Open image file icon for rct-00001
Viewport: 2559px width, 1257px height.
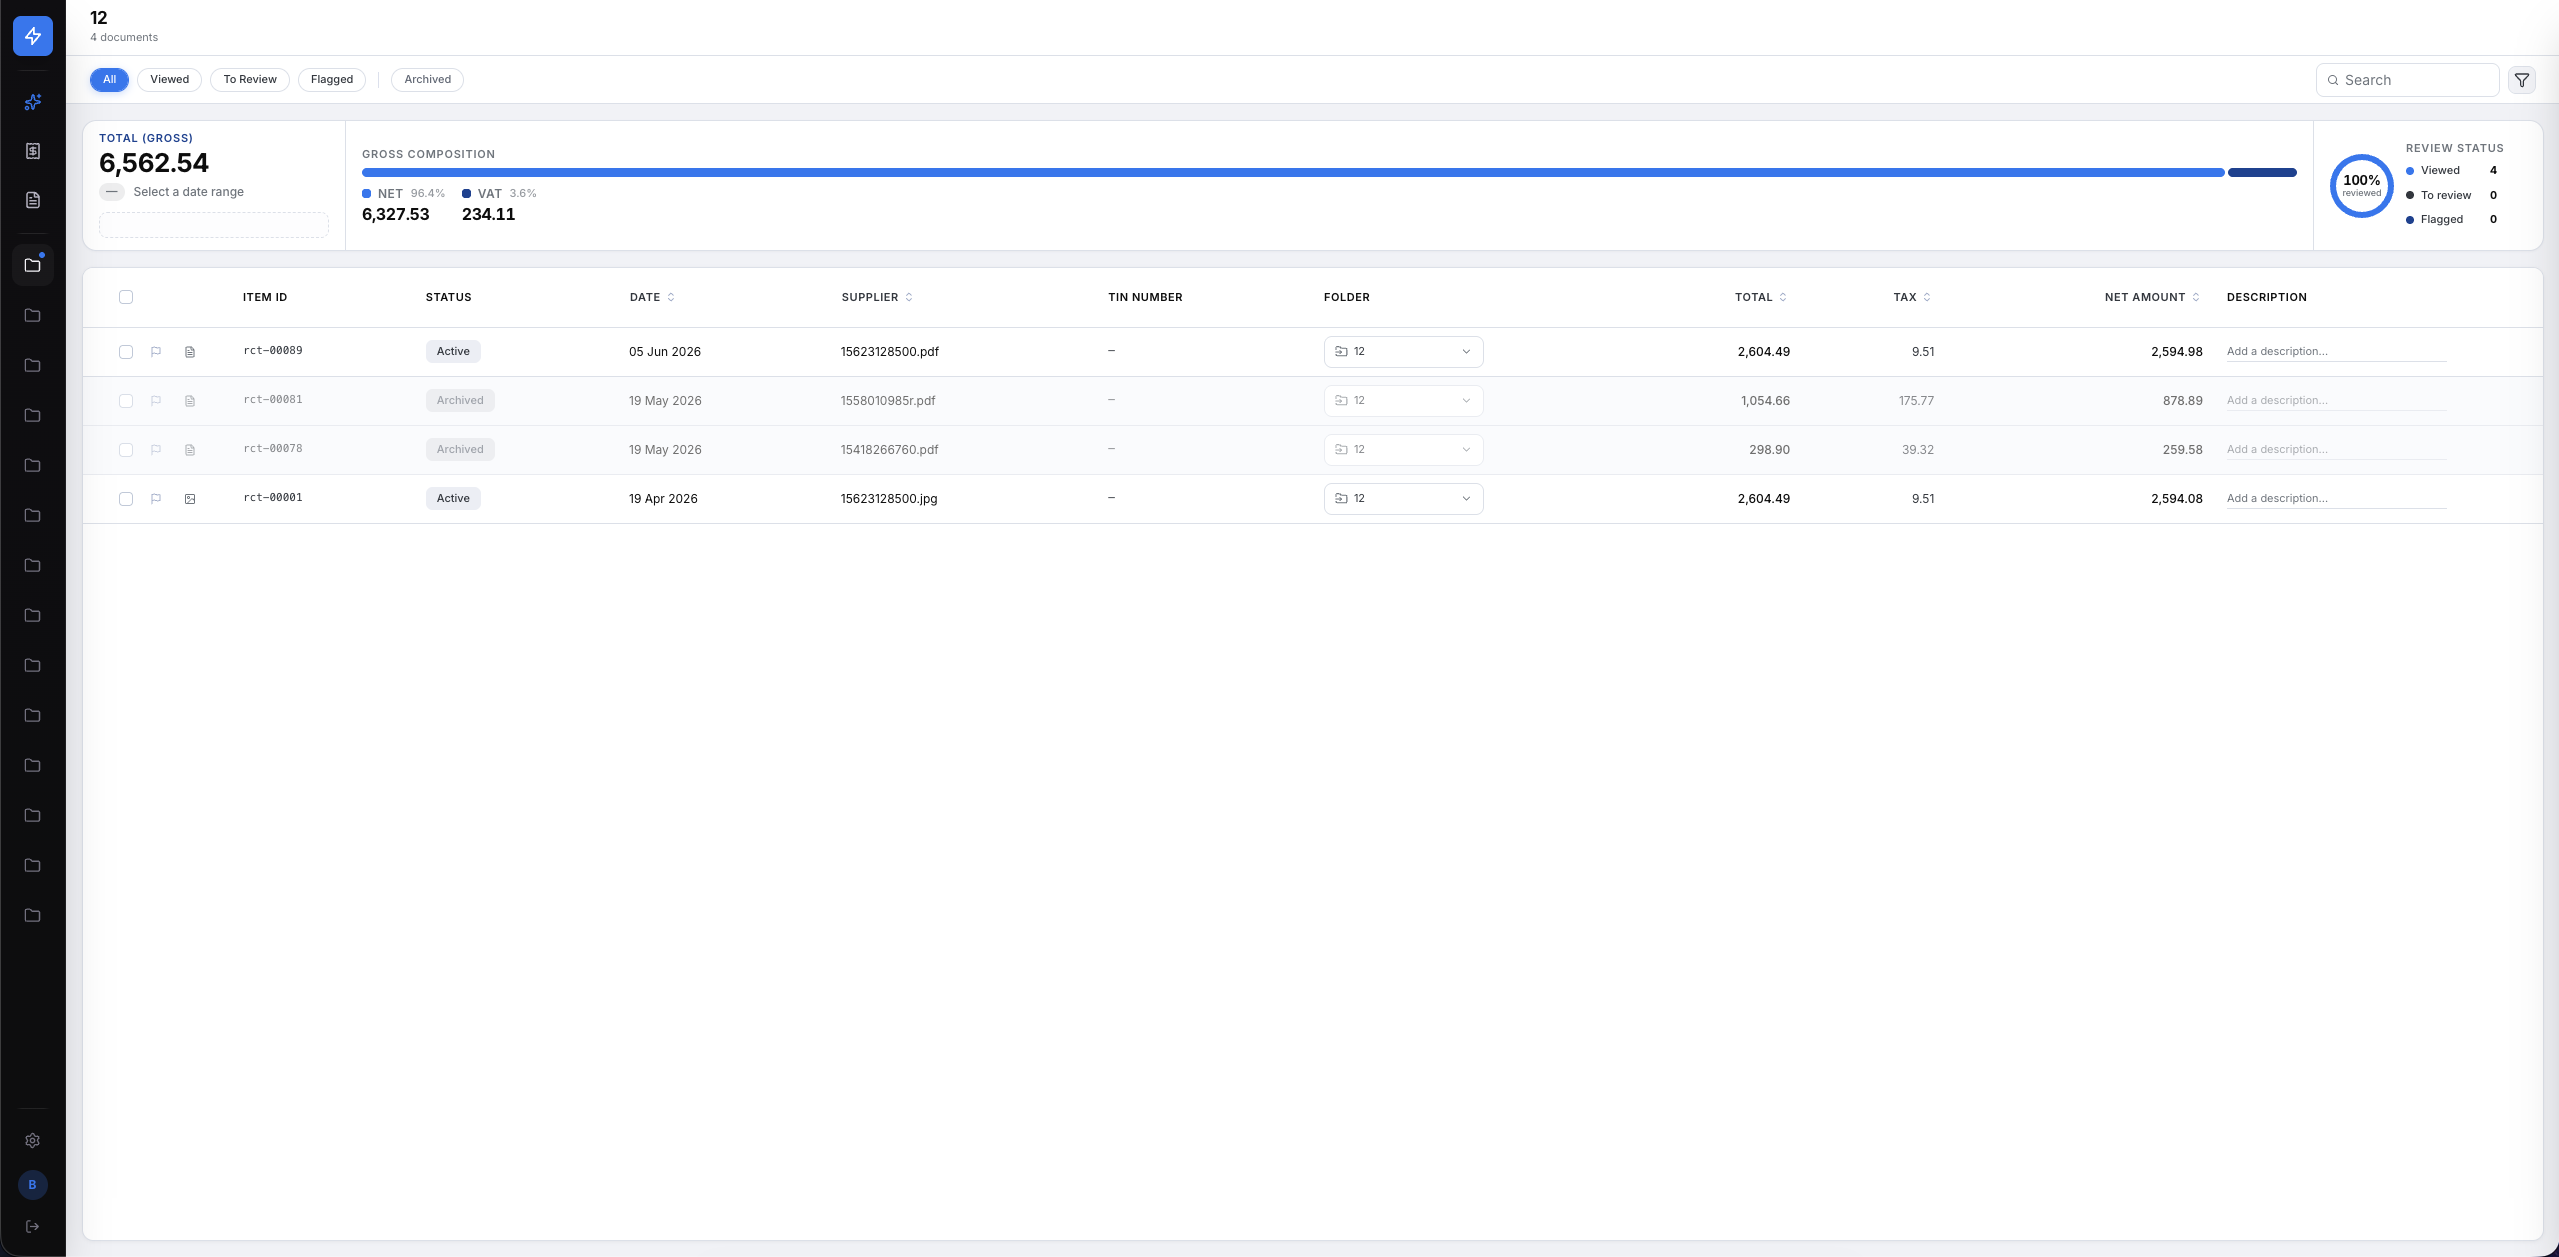pos(190,499)
